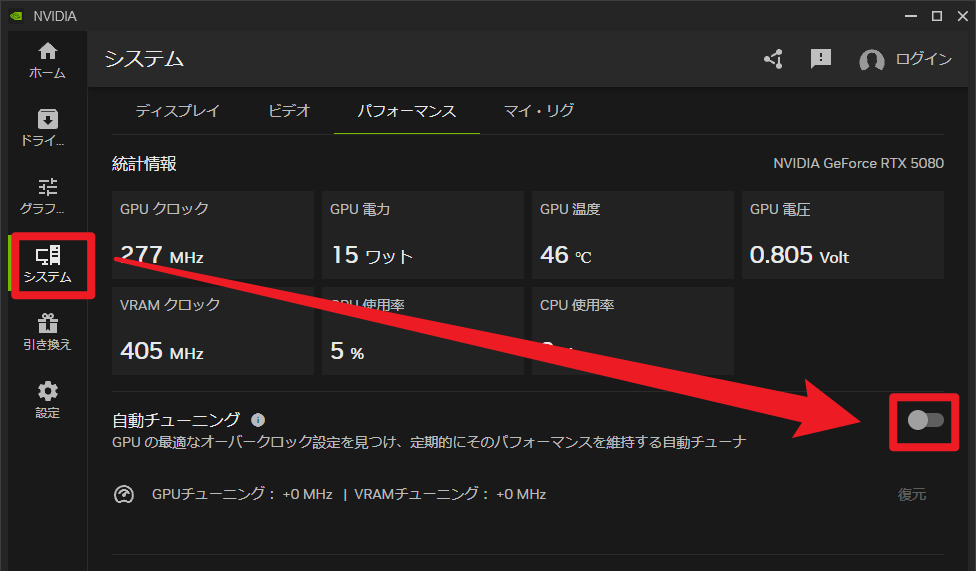
Task: Click the 復元 restore button
Action: [x=912, y=494]
